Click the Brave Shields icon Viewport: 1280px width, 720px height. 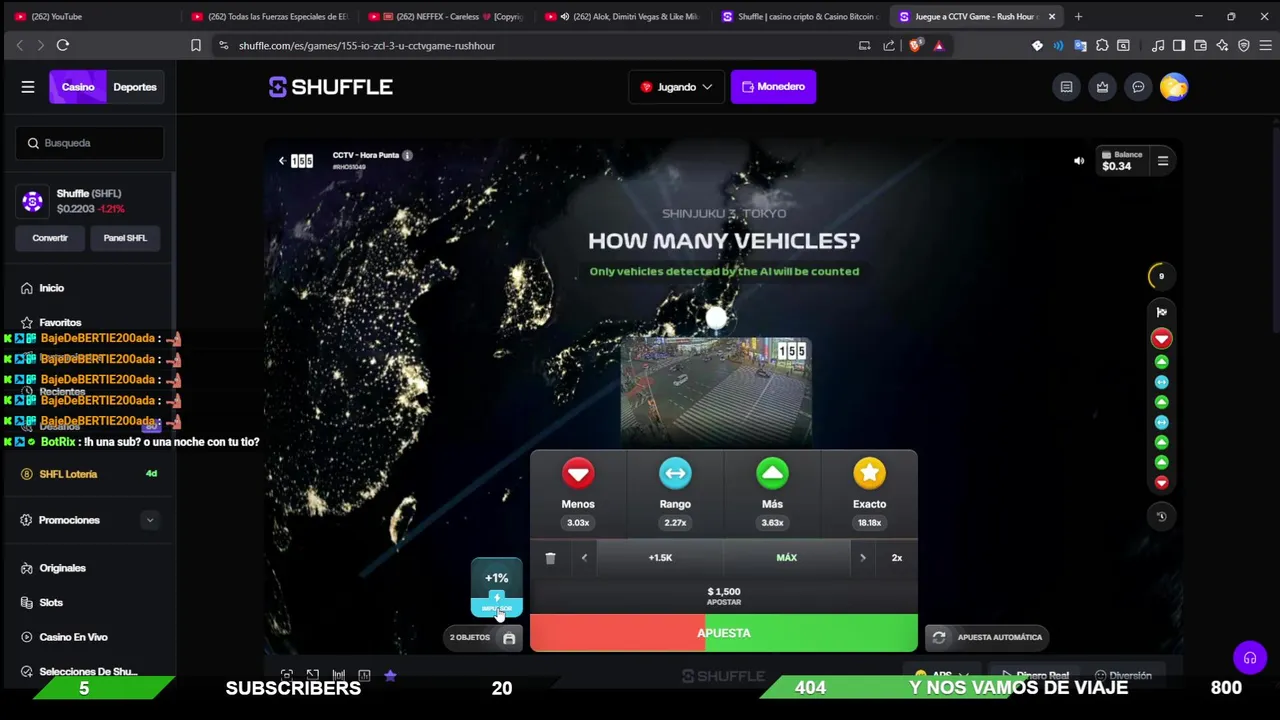click(915, 45)
